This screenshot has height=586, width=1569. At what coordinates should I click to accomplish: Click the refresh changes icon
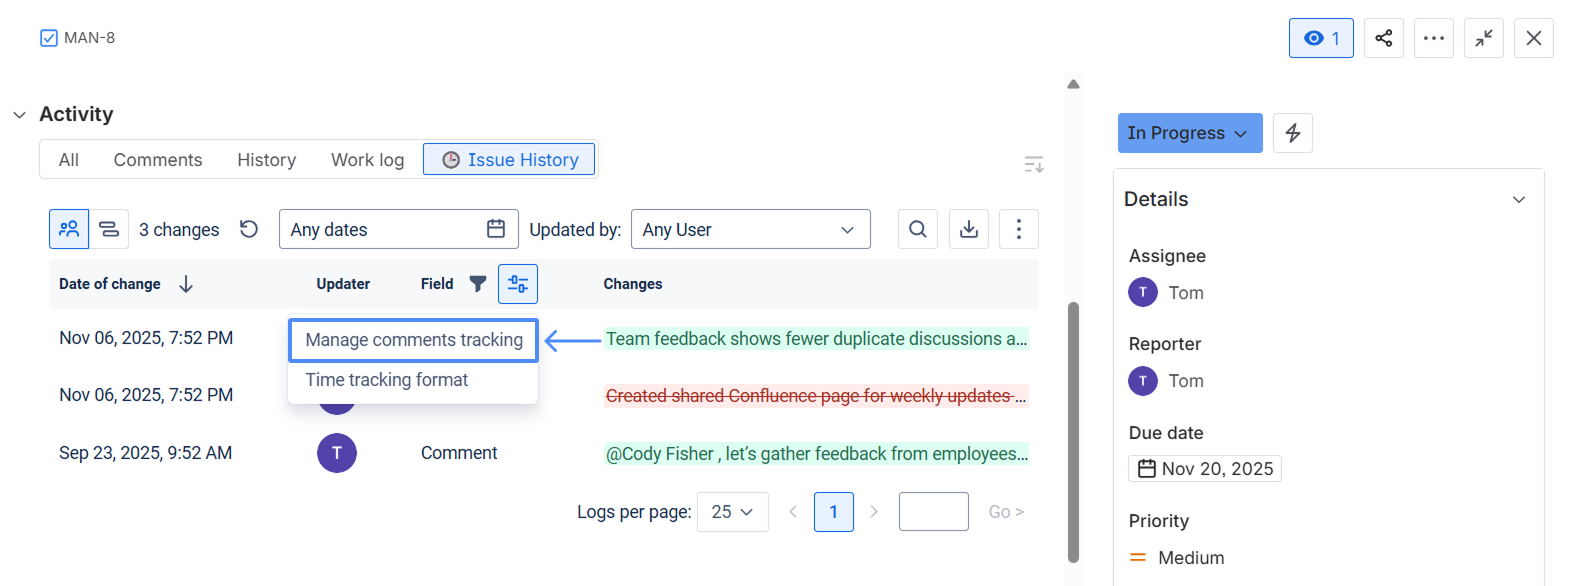[249, 229]
